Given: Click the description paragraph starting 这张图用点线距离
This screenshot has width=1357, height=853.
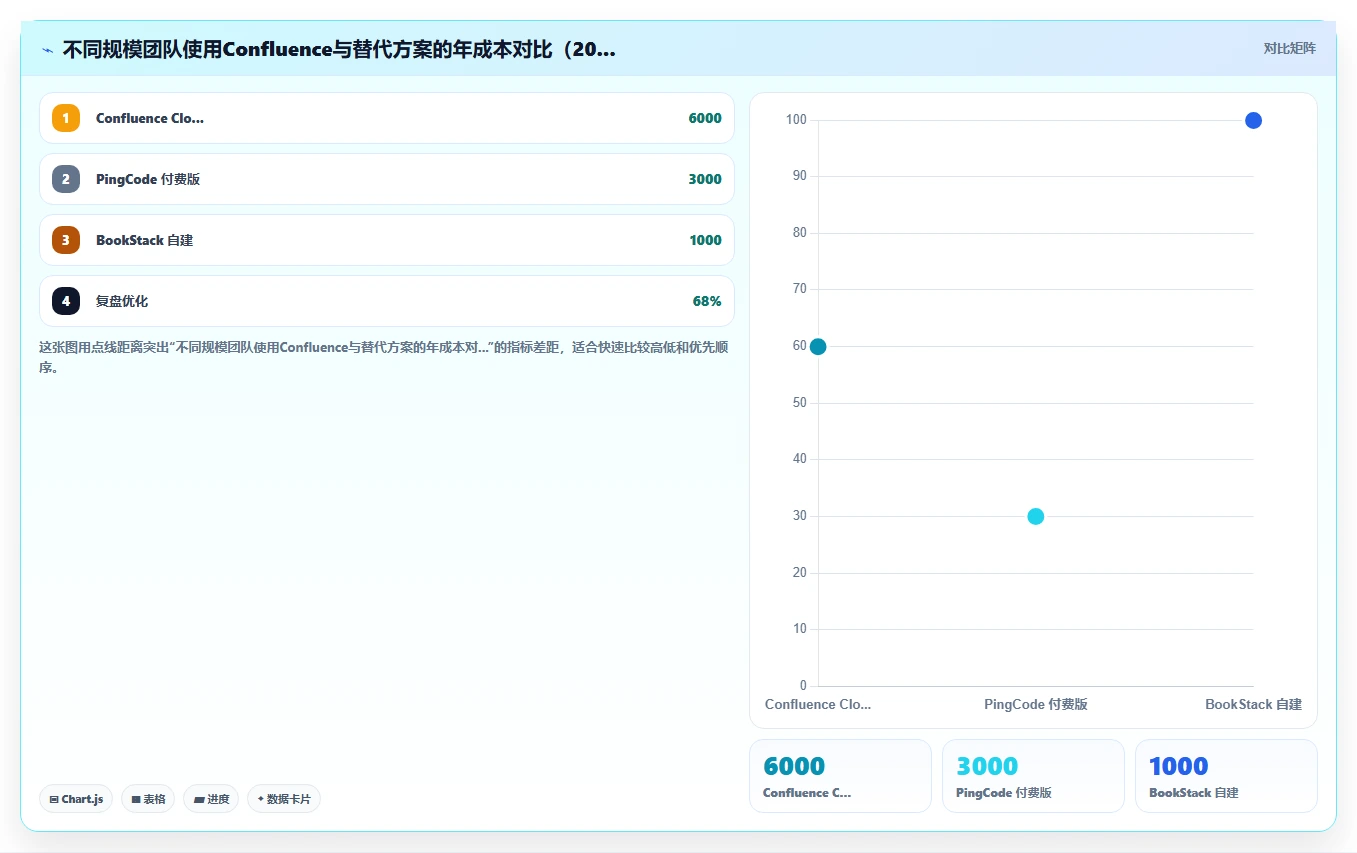Looking at the screenshot, I should [386, 357].
